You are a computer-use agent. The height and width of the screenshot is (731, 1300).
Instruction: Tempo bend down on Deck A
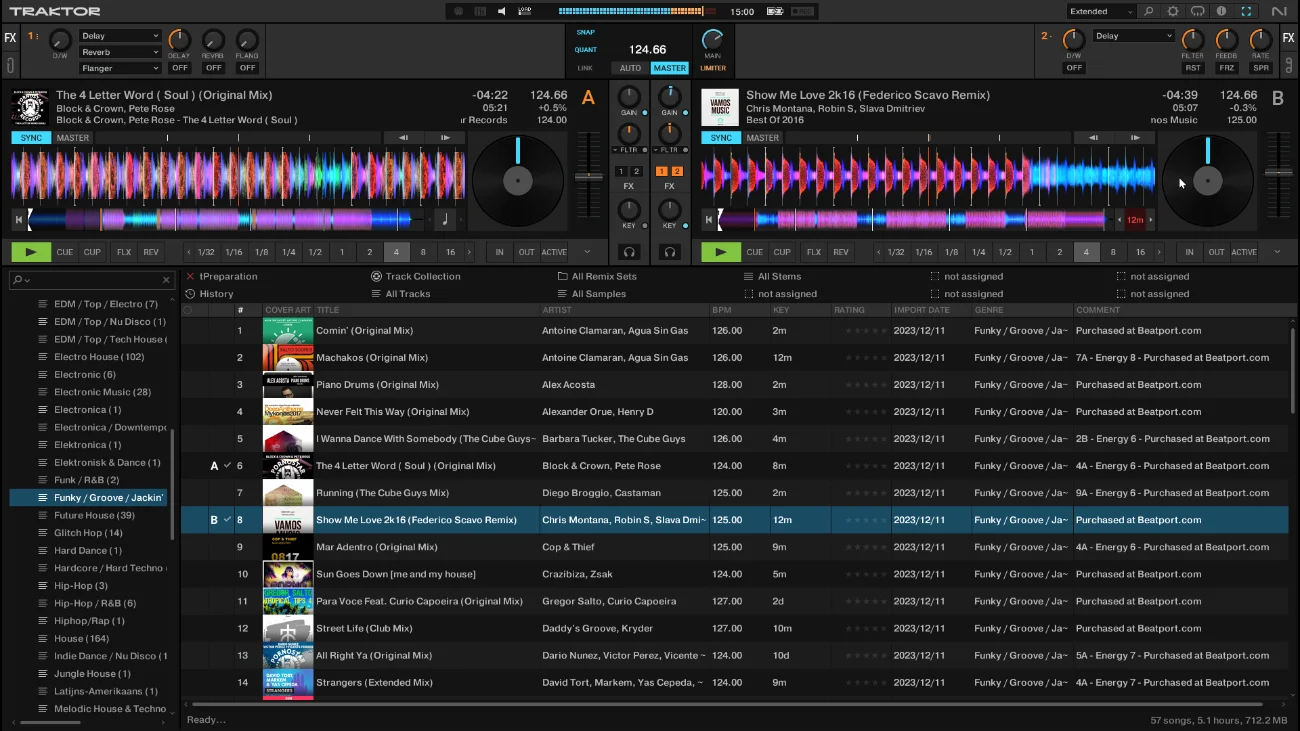pyautogui.click(x=403, y=138)
